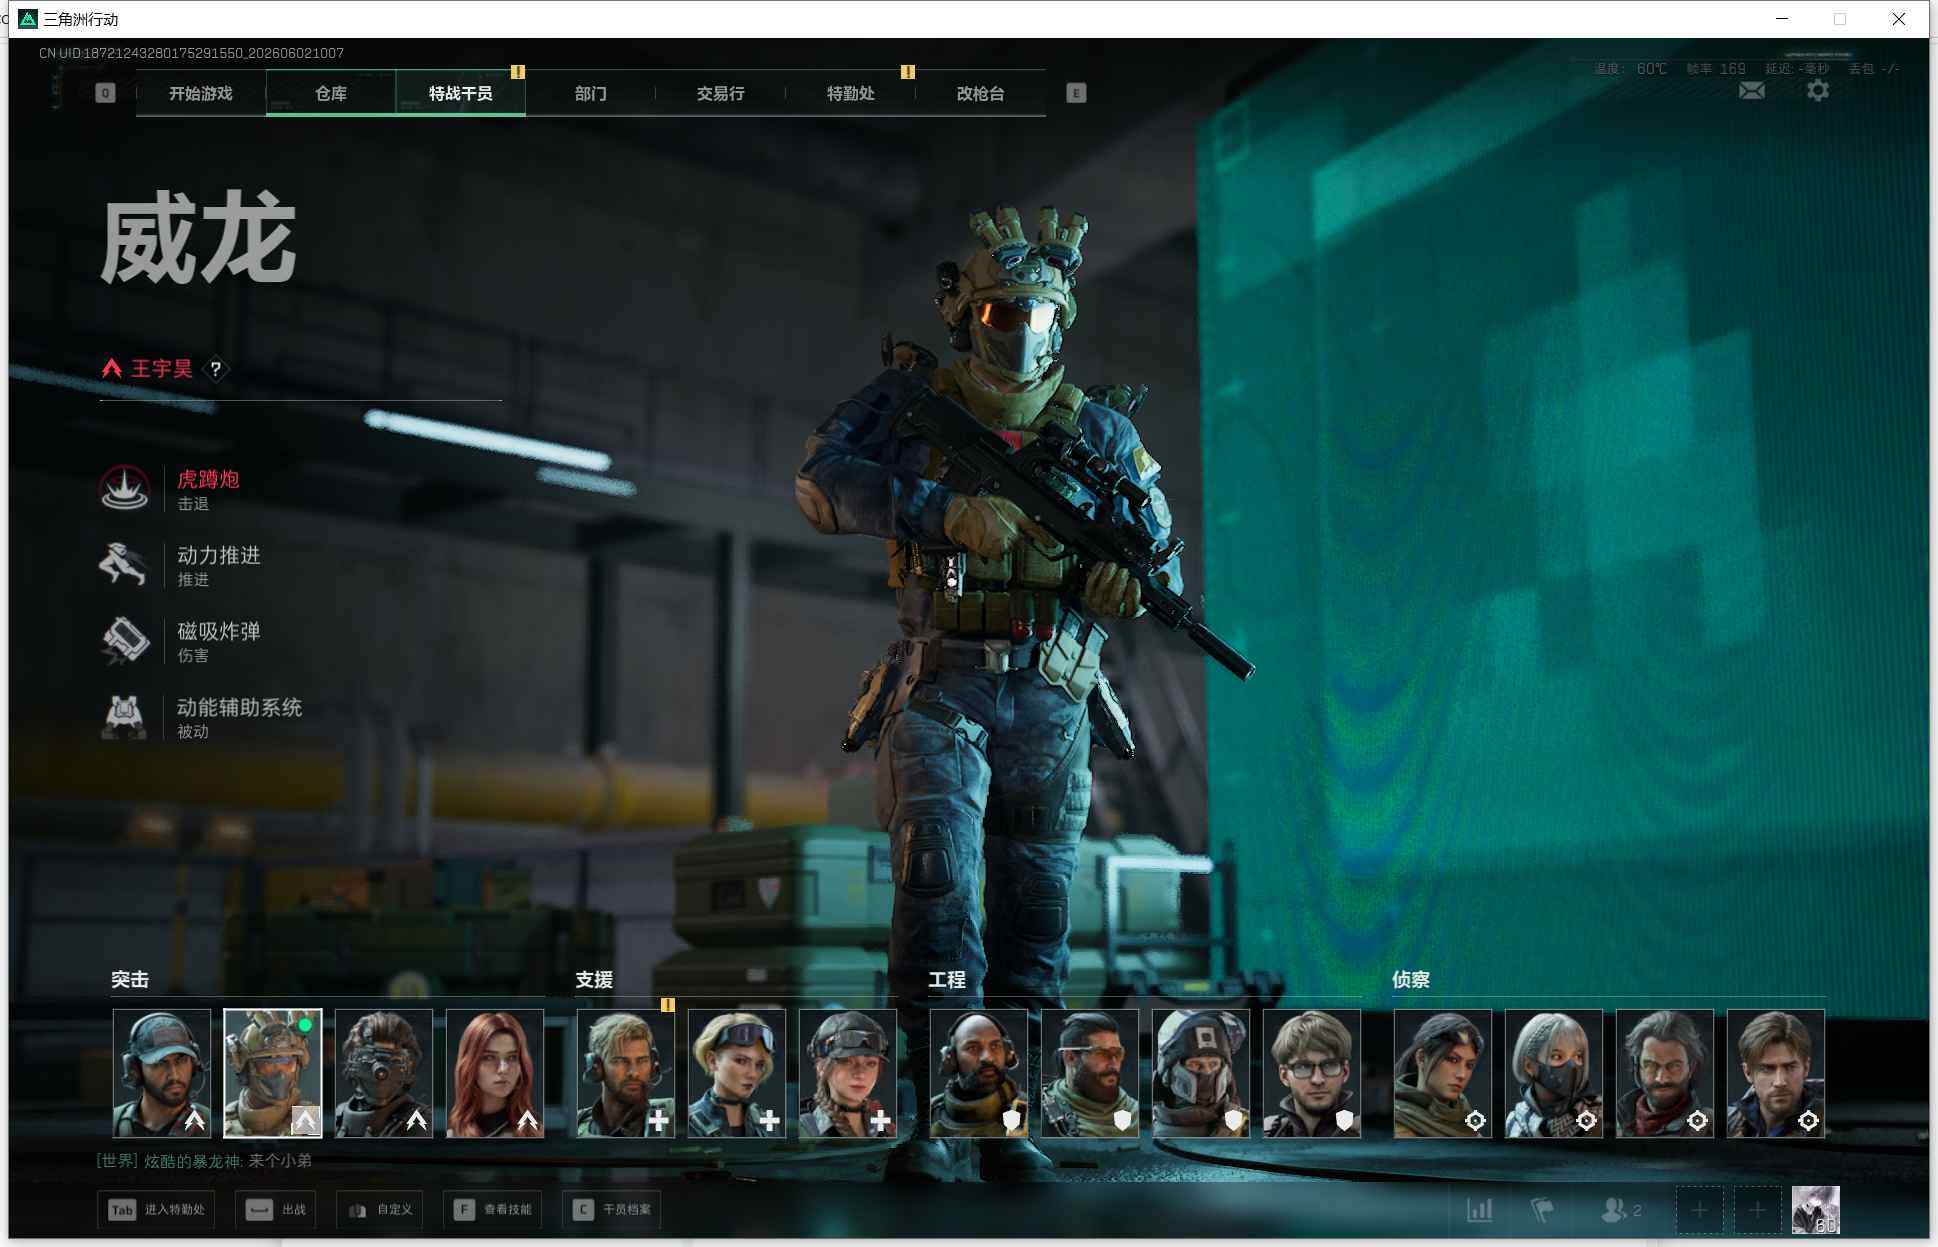Select the dark-haired woman recon portrait
1938x1247 pixels.
[x=1443, y=1073]
